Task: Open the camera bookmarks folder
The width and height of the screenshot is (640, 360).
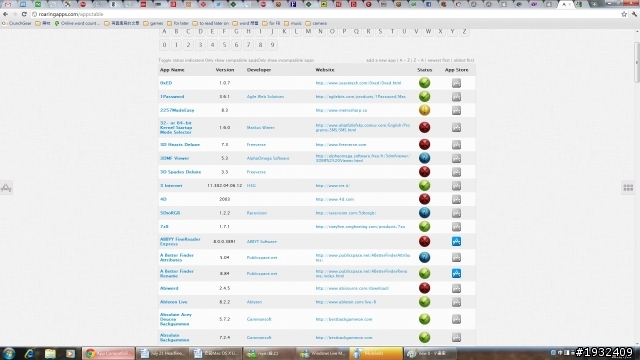Action: 316,23
